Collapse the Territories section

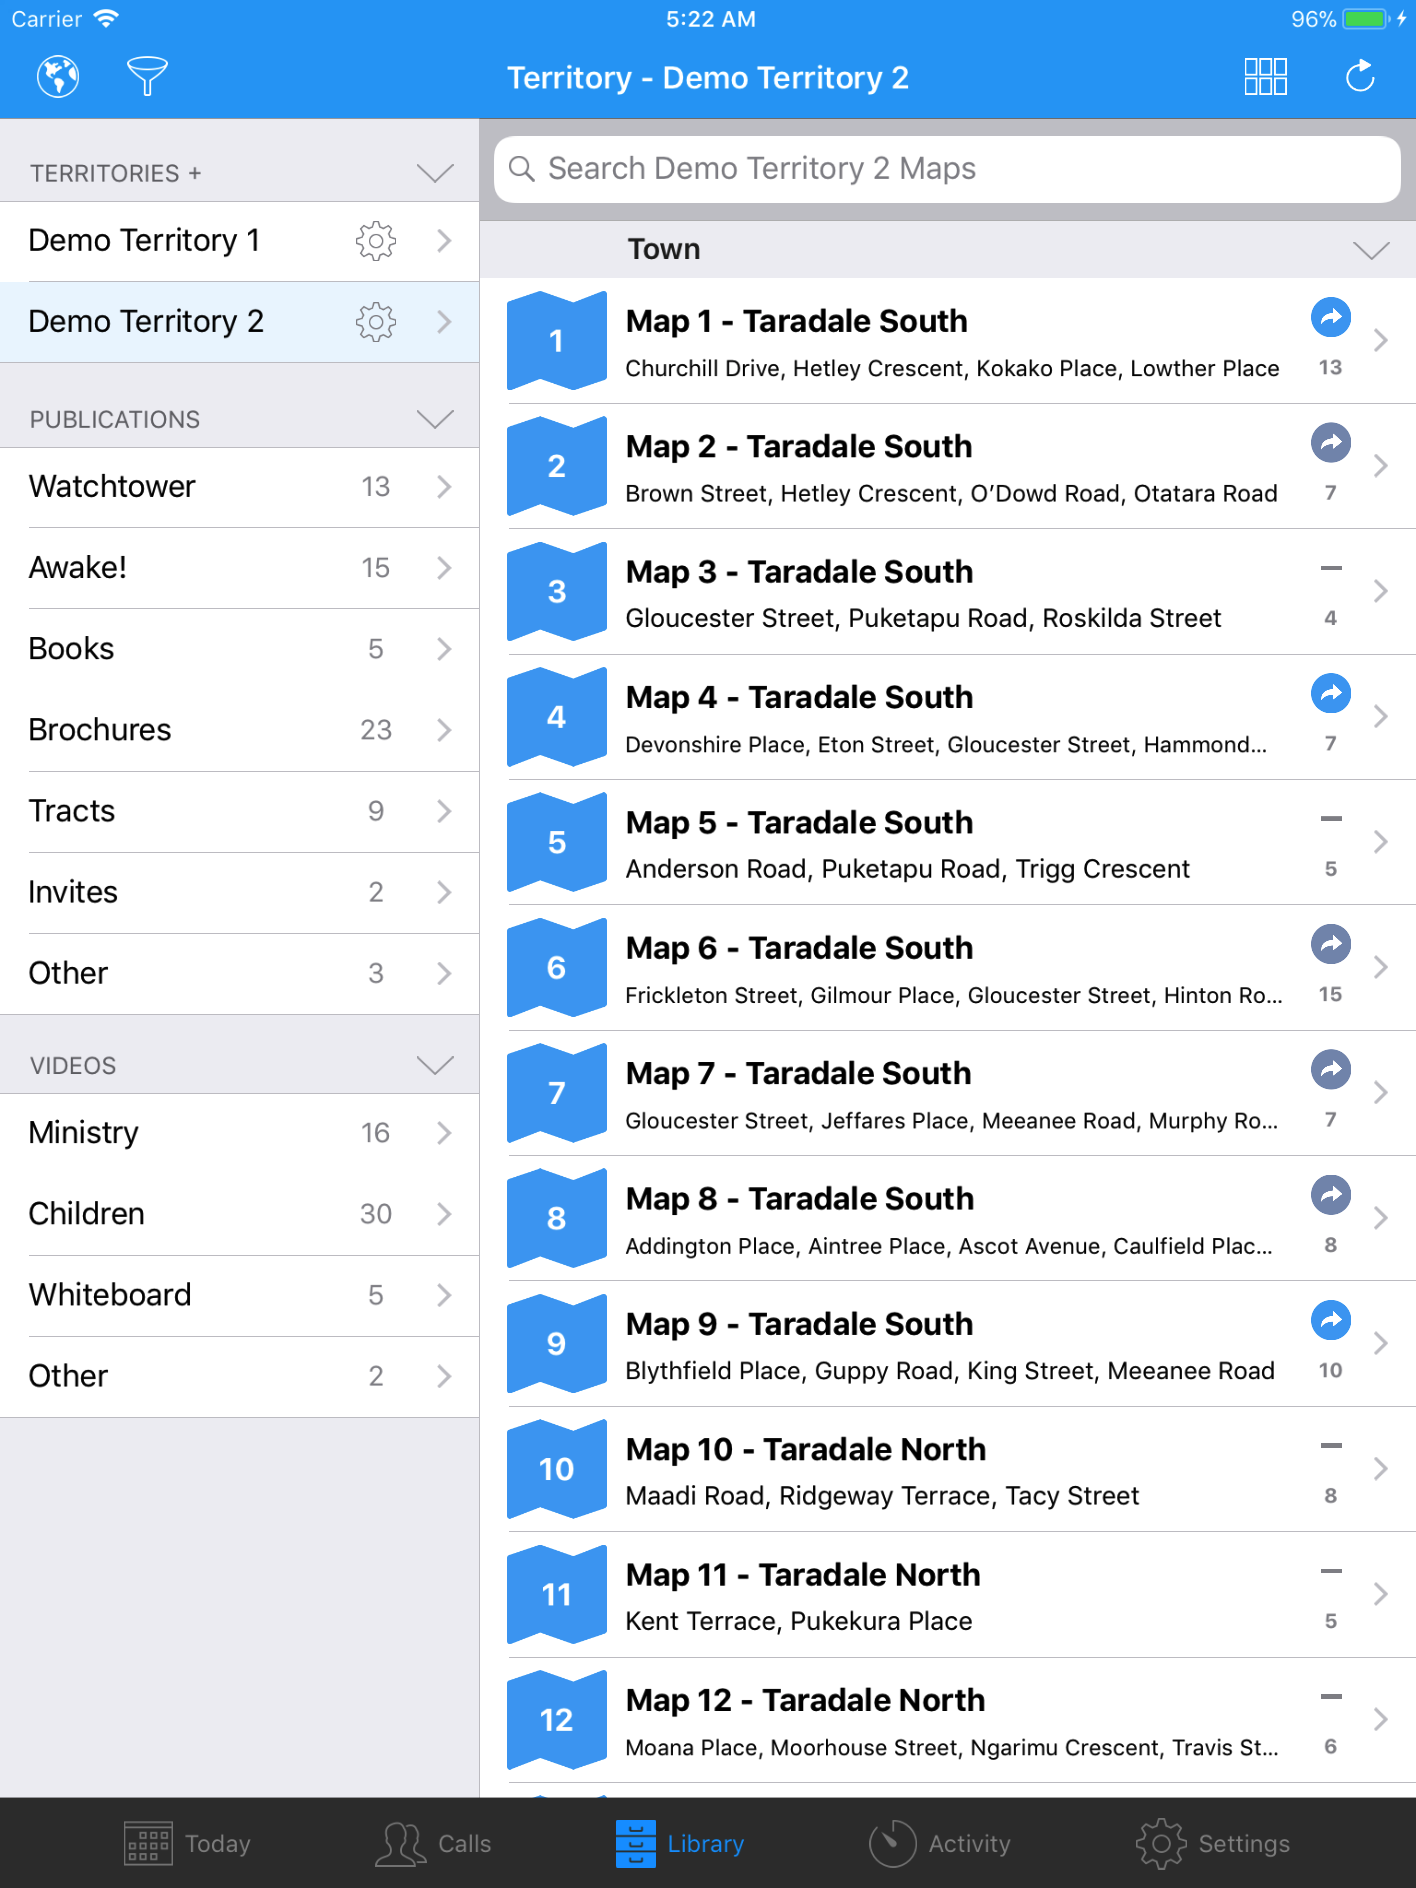coord(435,173)
